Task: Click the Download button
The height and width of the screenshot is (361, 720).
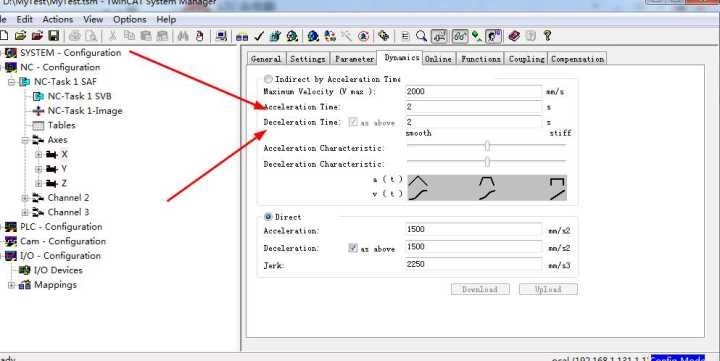Action: click(480, 289)
